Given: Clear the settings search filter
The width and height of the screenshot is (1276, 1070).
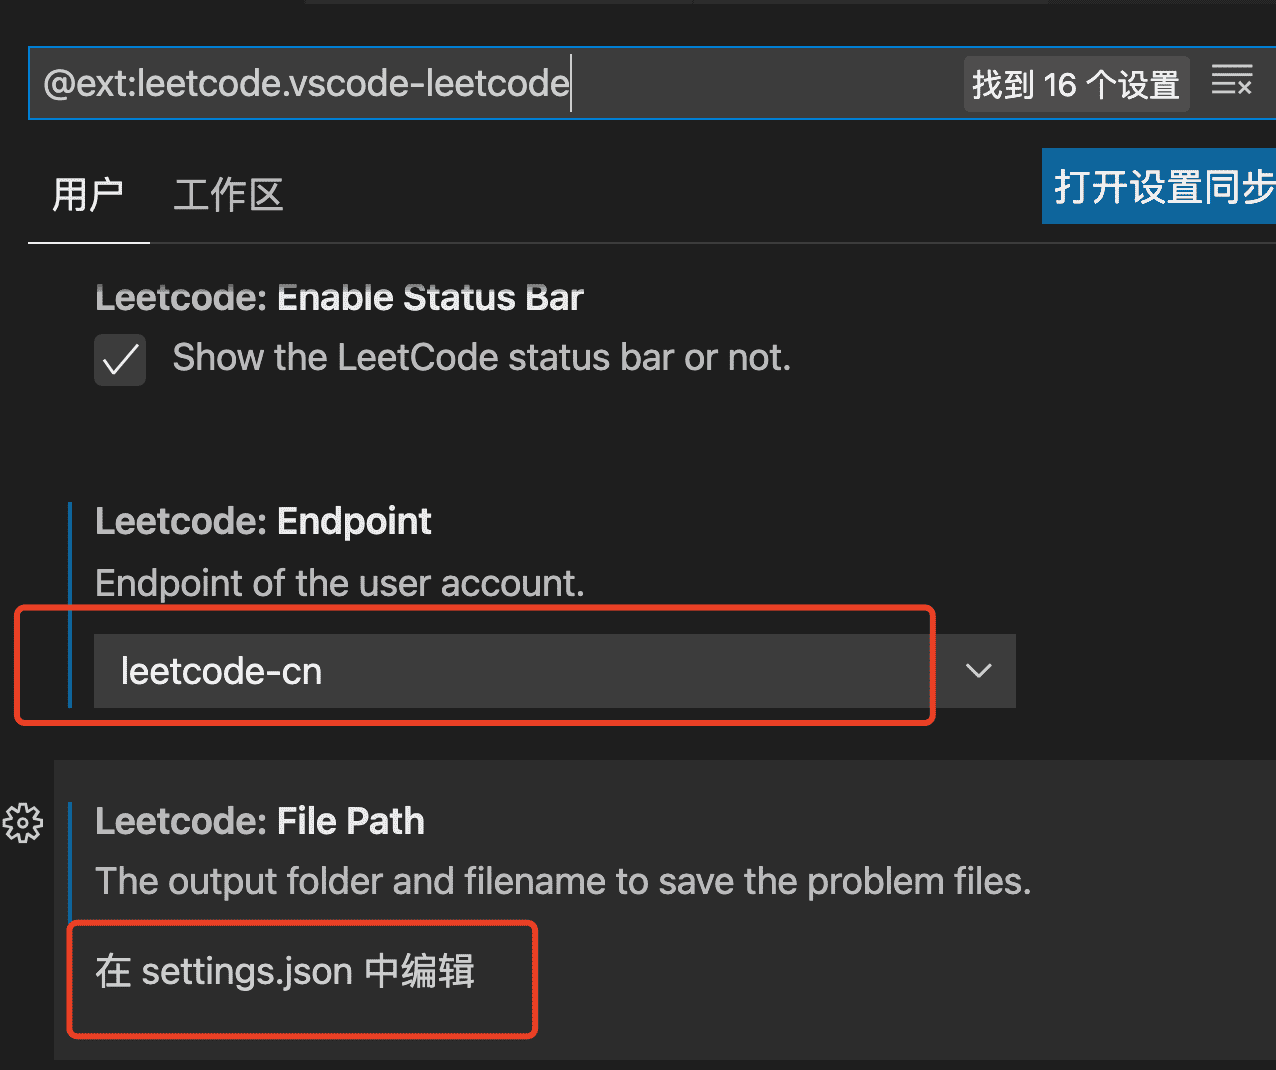Looking at the screenshot, I should coord(1231,82).
